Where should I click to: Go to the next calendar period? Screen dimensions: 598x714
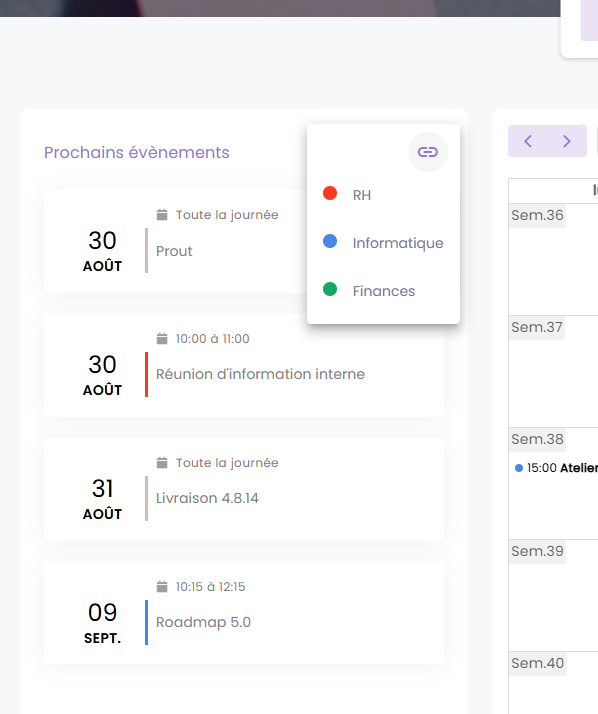(x=567, y=141)
